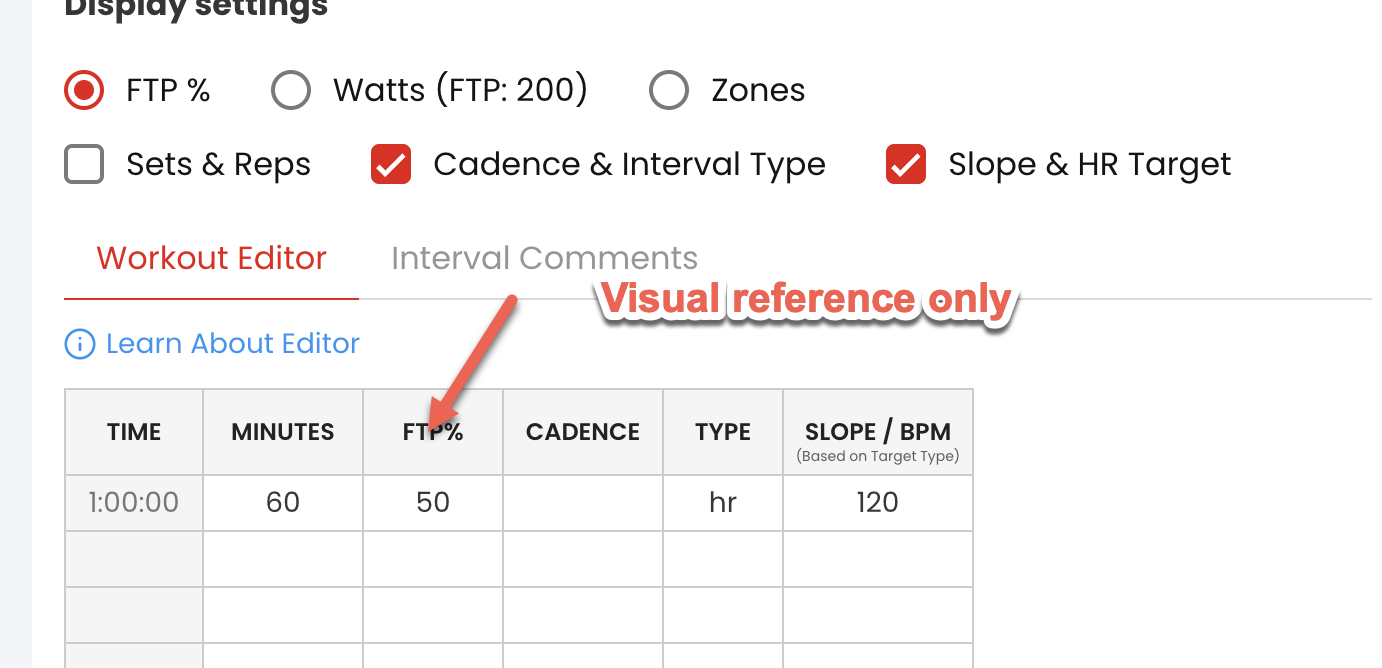The width and height of the screenshot is (1382, 668).
Task: Click the empty cadence cell in first row
Action: coord(583,502)
